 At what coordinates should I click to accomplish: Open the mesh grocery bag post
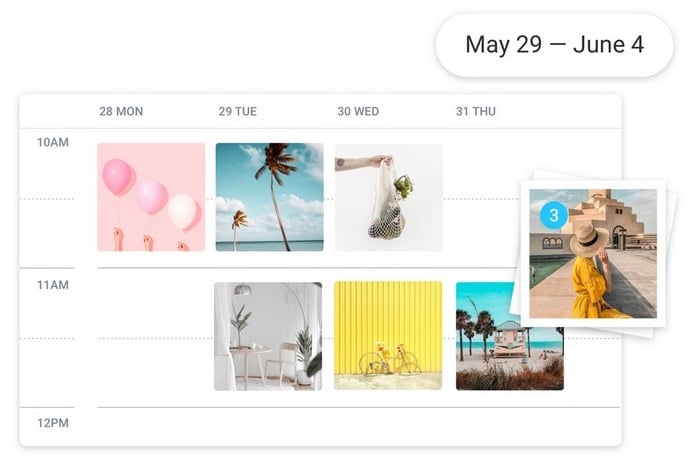(x=388, y=197)
